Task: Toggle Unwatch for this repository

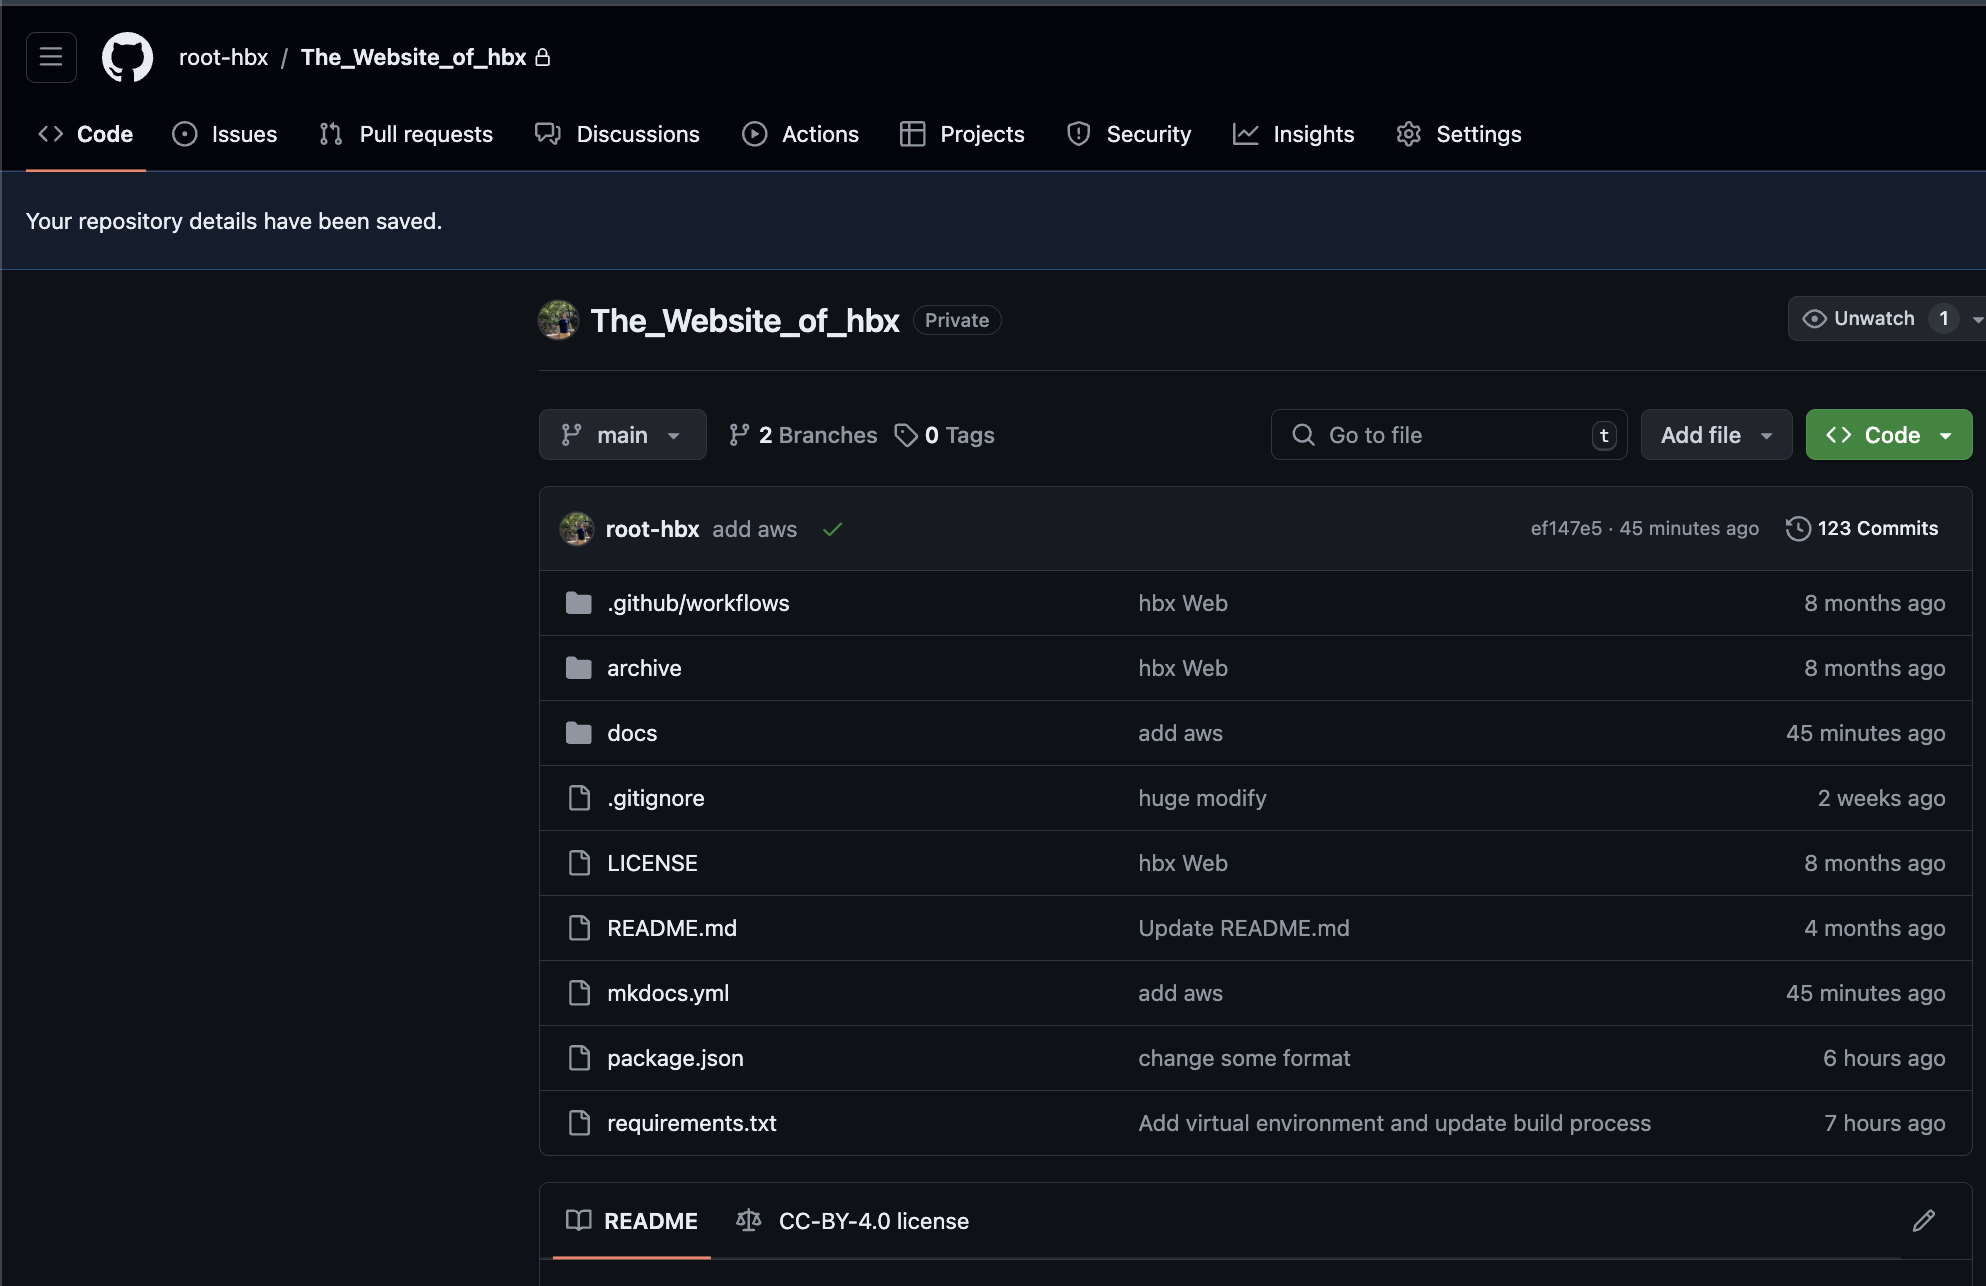Action: click(1859, 318)
